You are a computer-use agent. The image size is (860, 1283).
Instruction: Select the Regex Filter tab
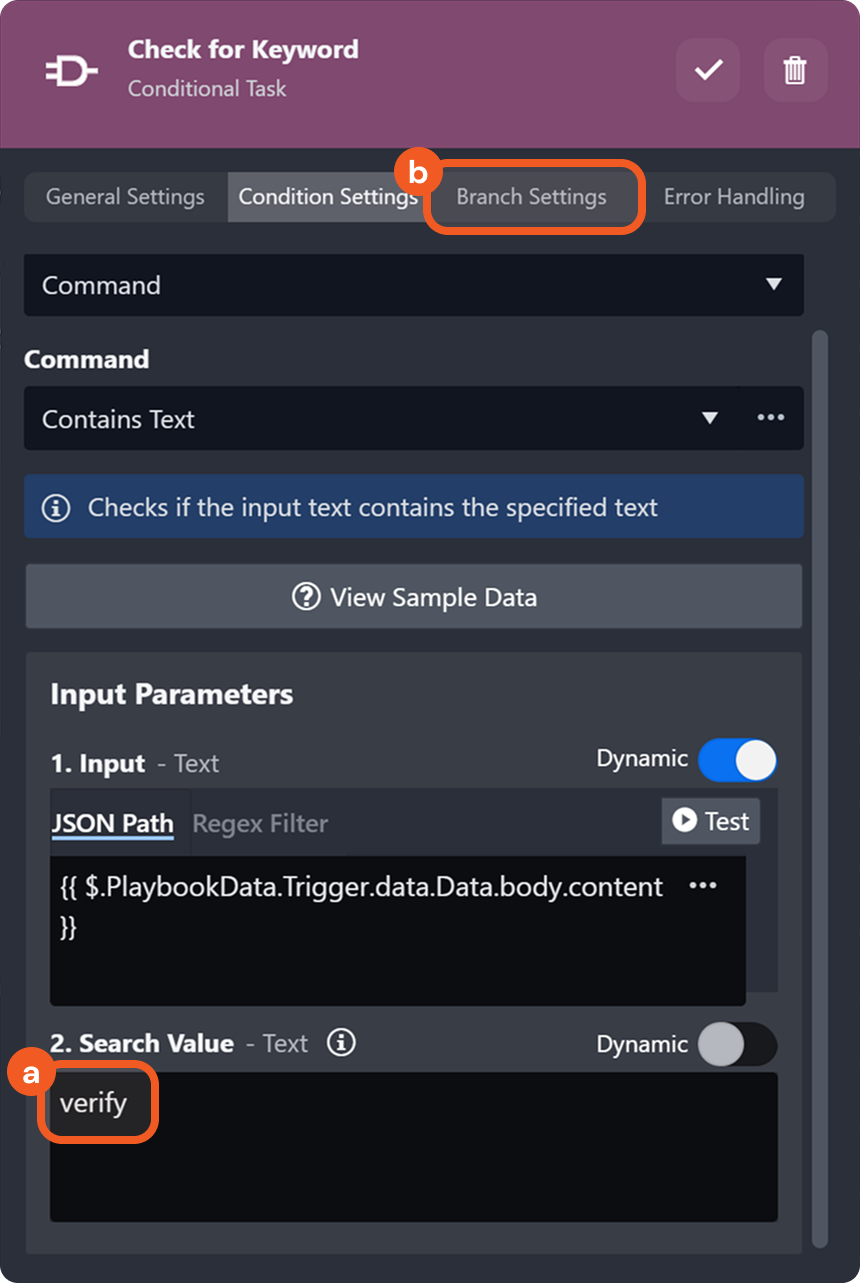pyautogui.click(x=260, y=824)
